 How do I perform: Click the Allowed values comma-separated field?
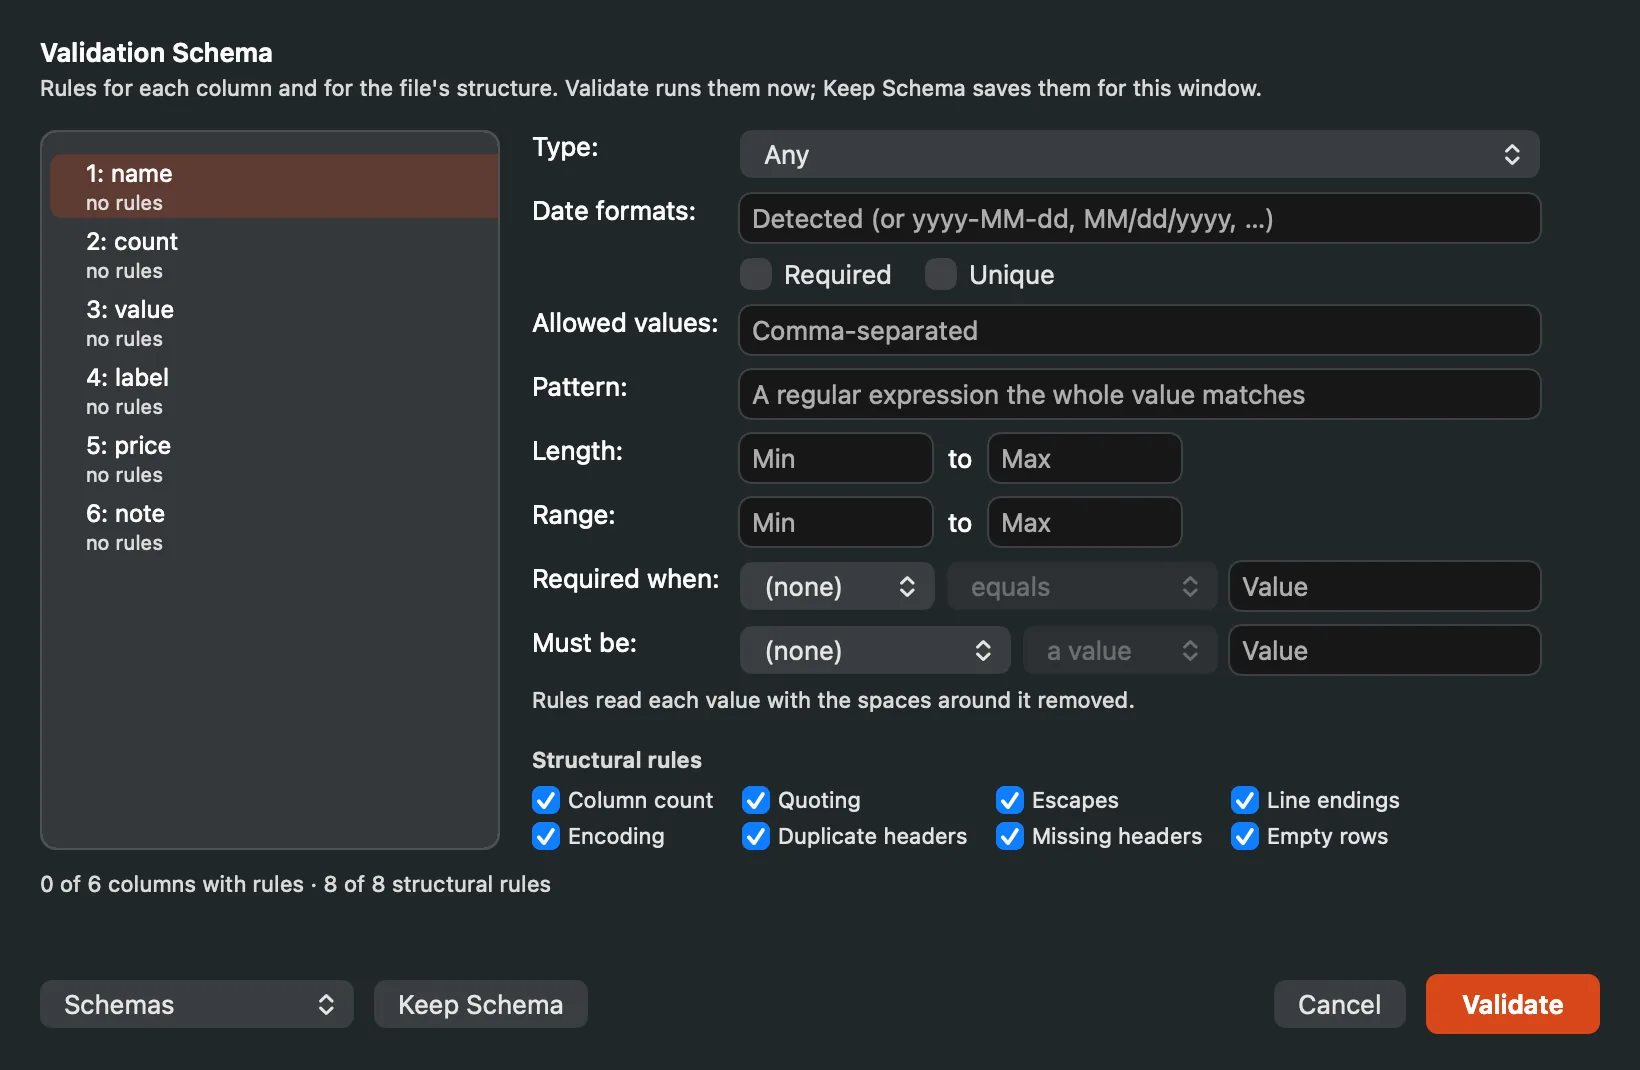tap(1140, 331)
